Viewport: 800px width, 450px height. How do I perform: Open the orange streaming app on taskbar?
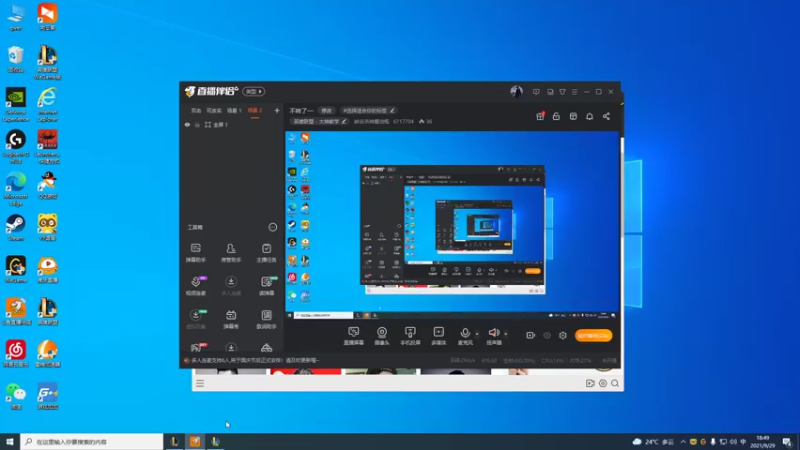point(195,441)
